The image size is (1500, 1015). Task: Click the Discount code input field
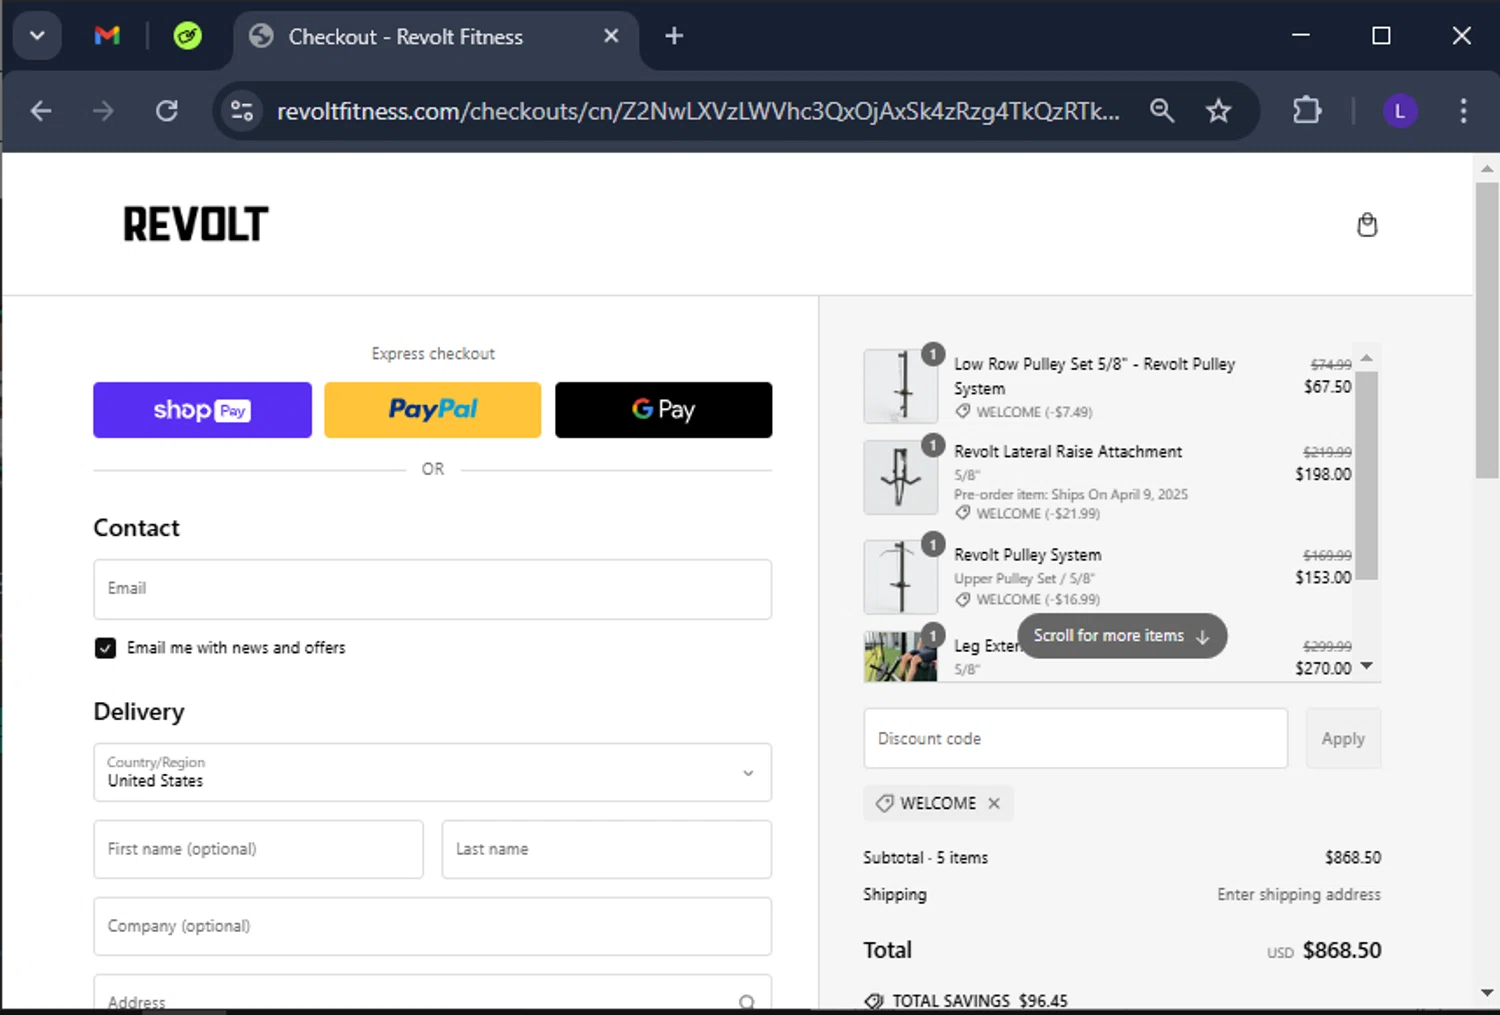pos(1075,739)
